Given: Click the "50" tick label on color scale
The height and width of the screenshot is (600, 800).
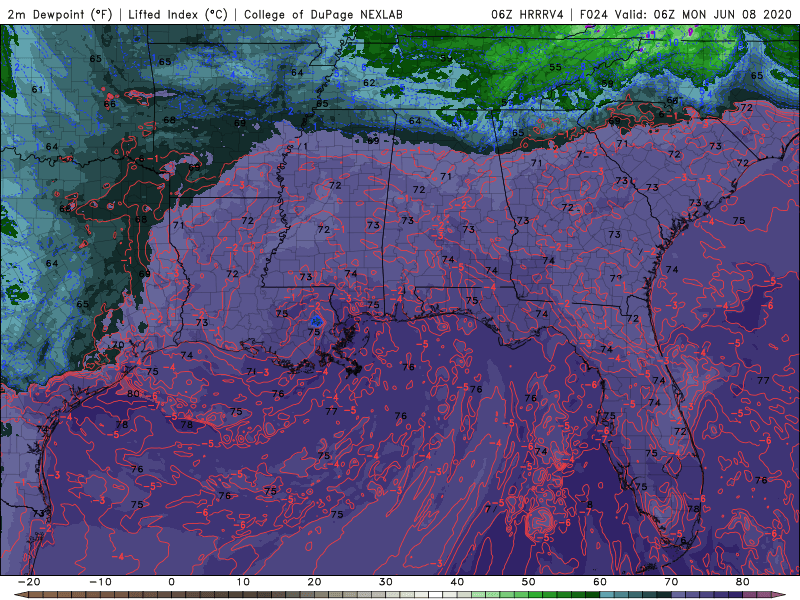Looking at the screenshot, I should pos(529,582).
